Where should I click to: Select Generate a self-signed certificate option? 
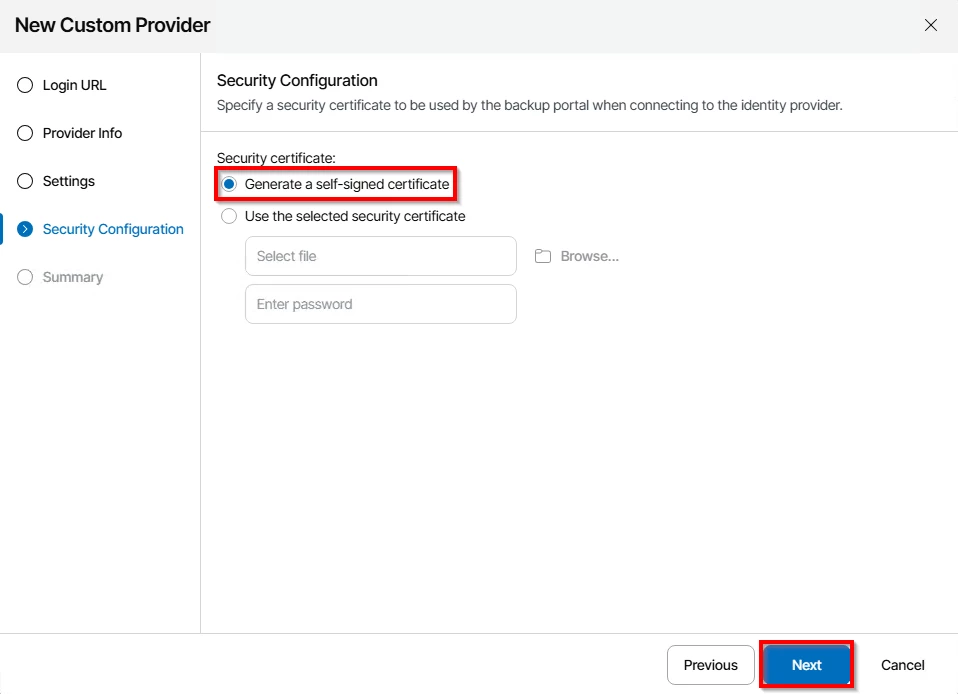coord(230,184)
